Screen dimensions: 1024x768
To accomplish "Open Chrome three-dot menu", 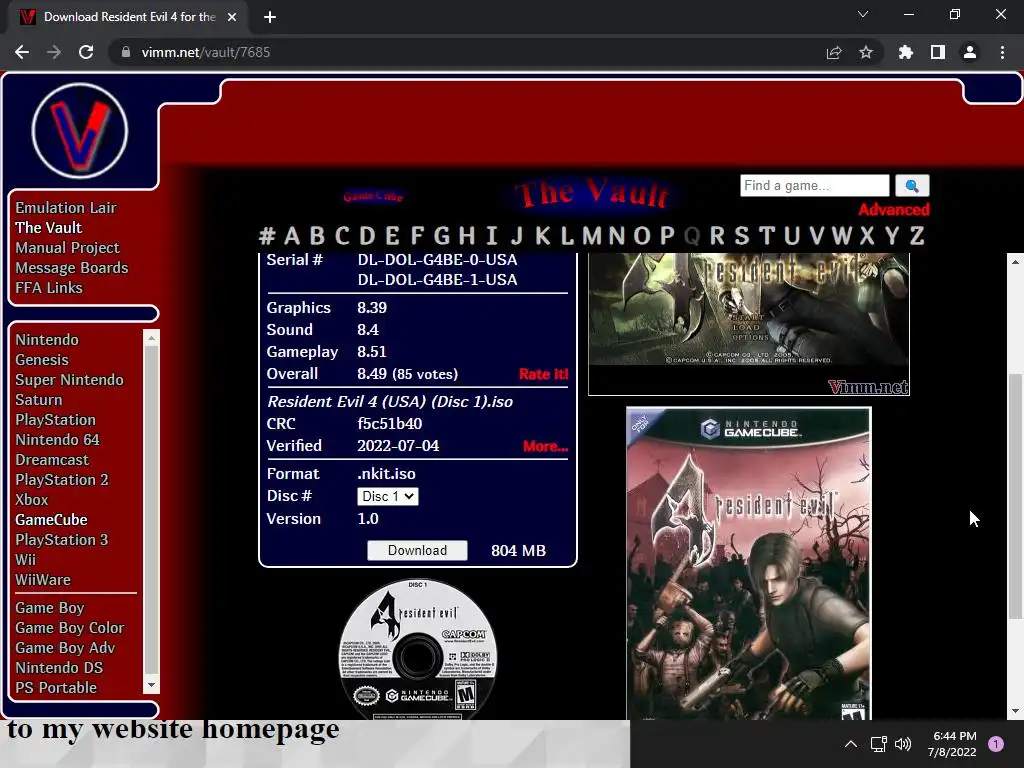I will (x=1002, y=52).
